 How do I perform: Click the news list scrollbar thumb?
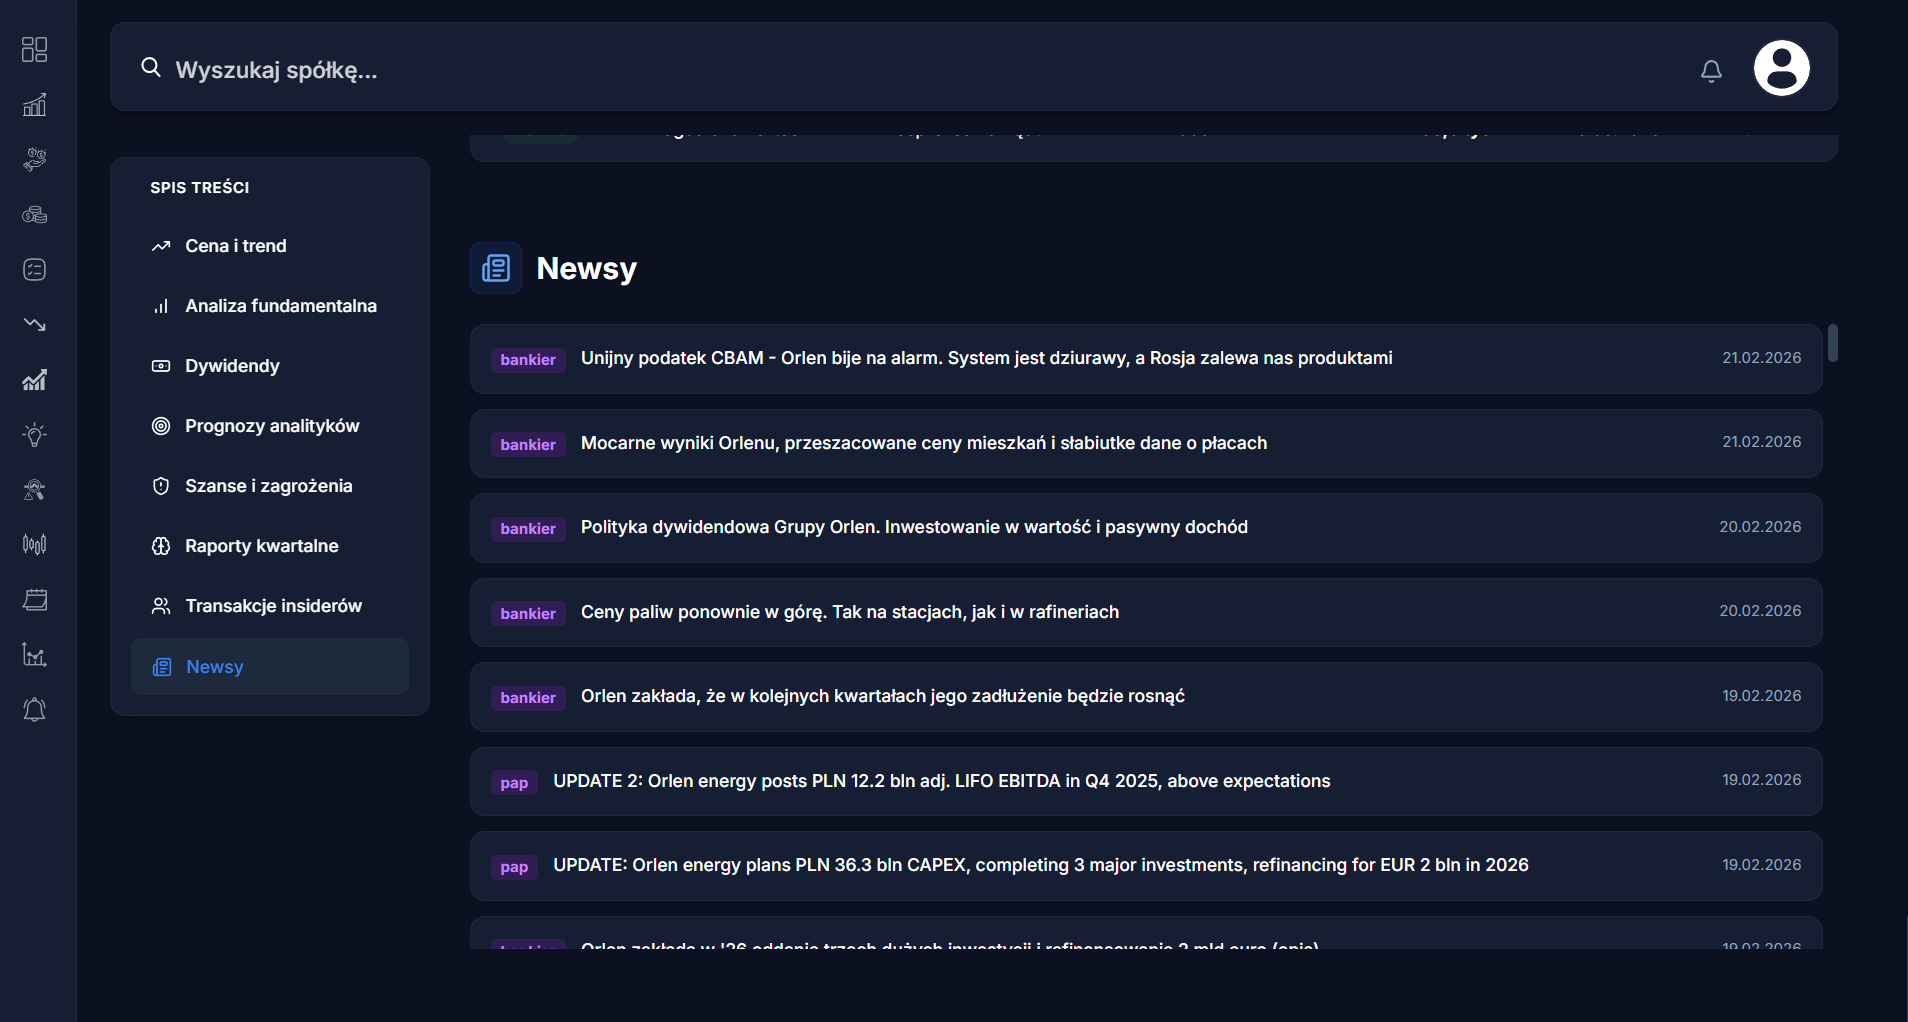click(1832, 343)
